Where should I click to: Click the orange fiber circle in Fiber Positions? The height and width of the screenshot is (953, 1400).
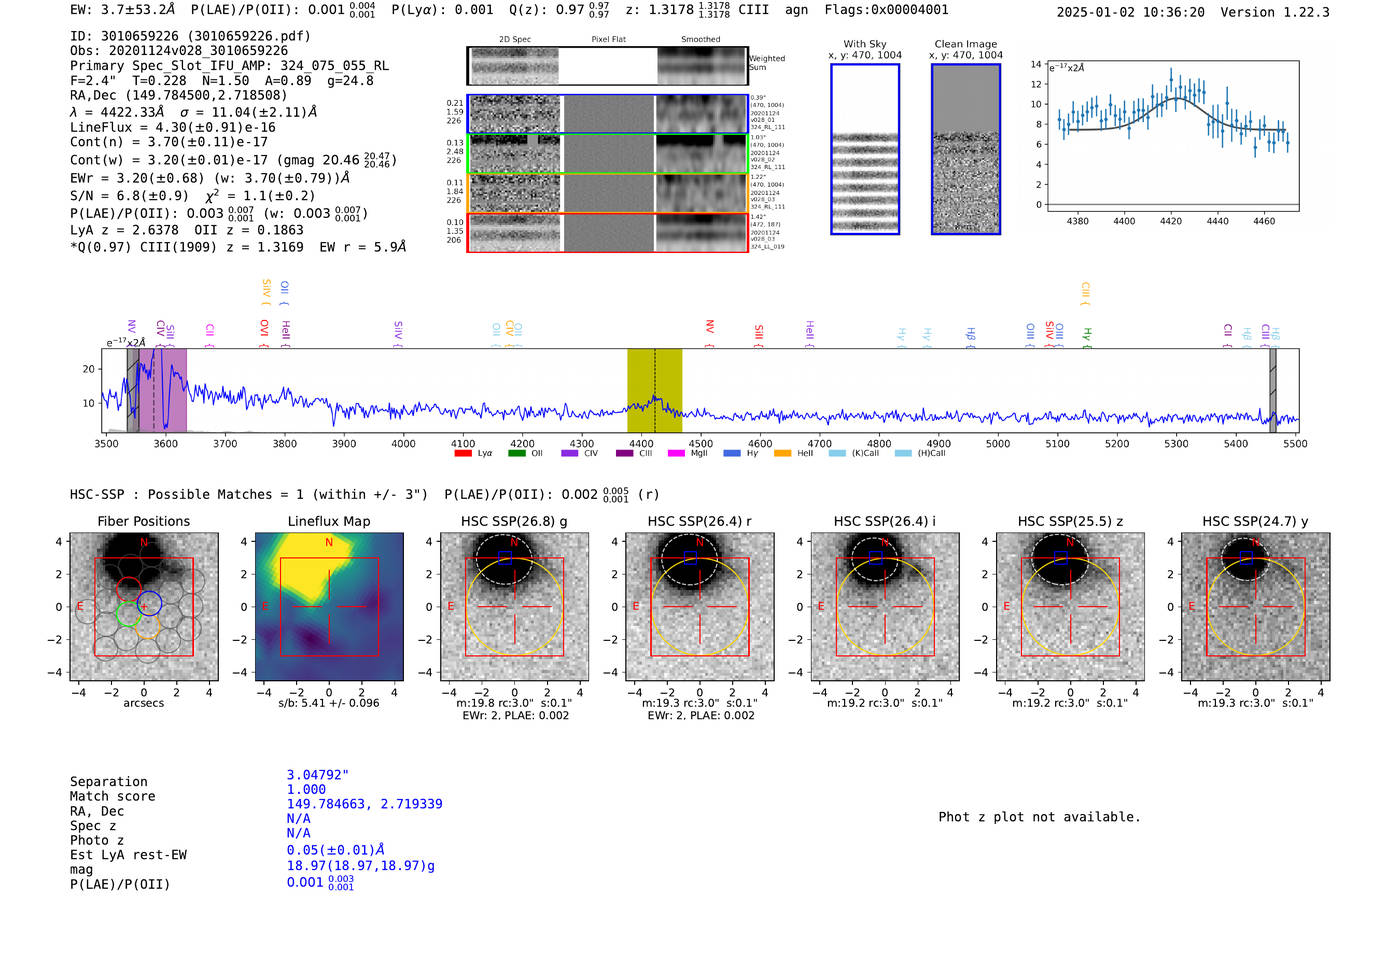tap(146, 627)
